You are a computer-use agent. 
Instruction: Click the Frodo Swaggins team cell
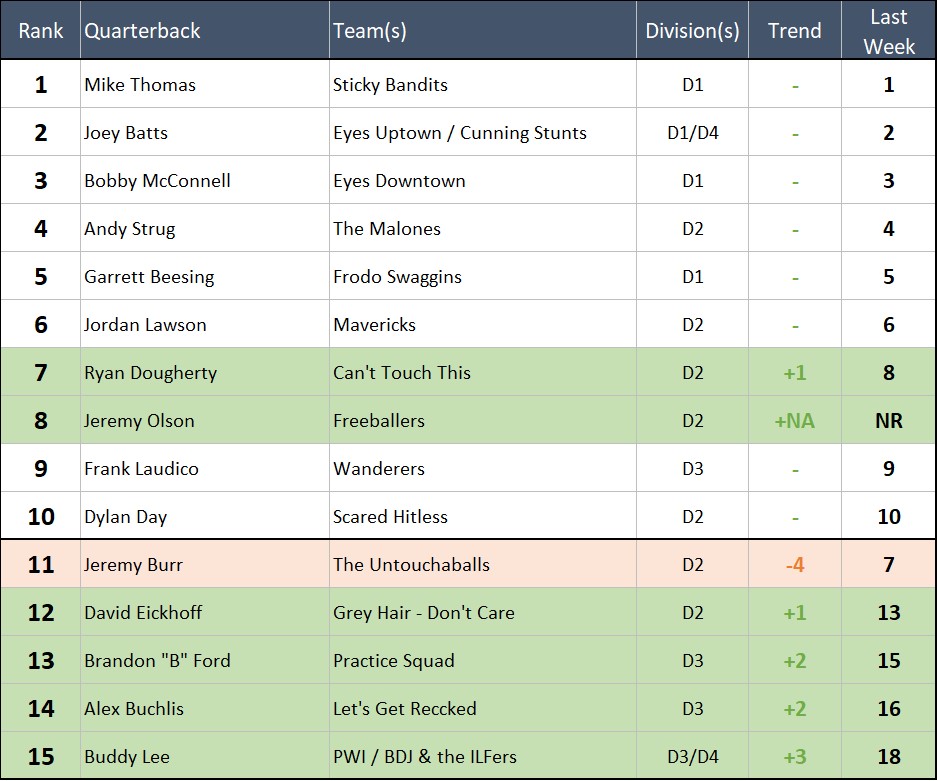[397, 277]
